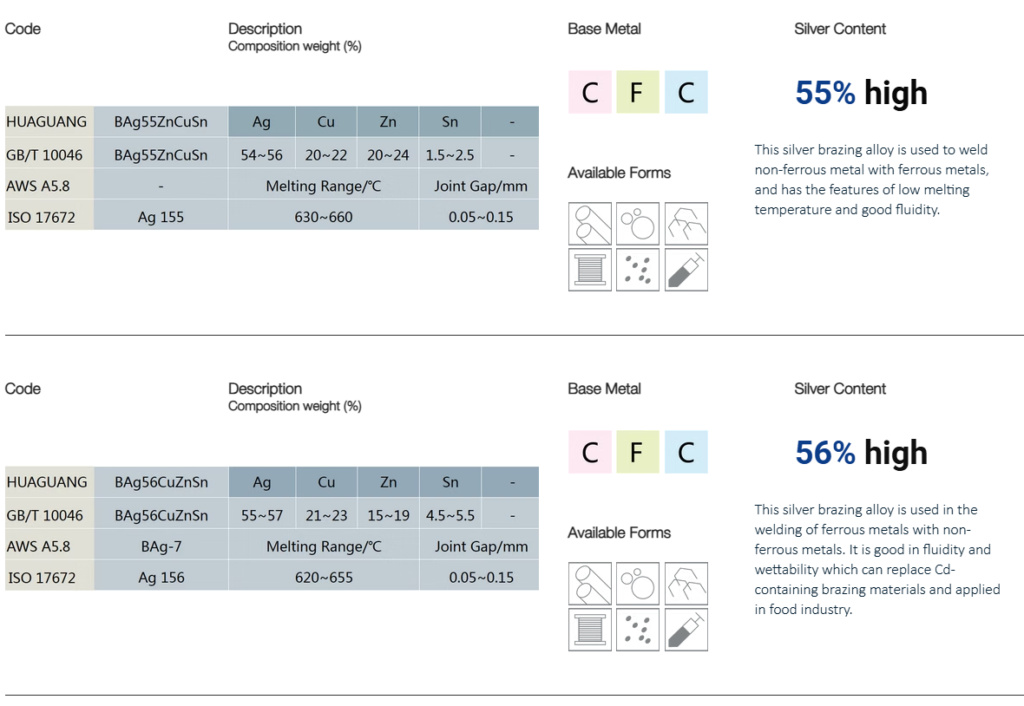Click the ring form icon for BAg55ZnCuSn
The width and height of the screenshot is (1024, 706).
(638, 224)
